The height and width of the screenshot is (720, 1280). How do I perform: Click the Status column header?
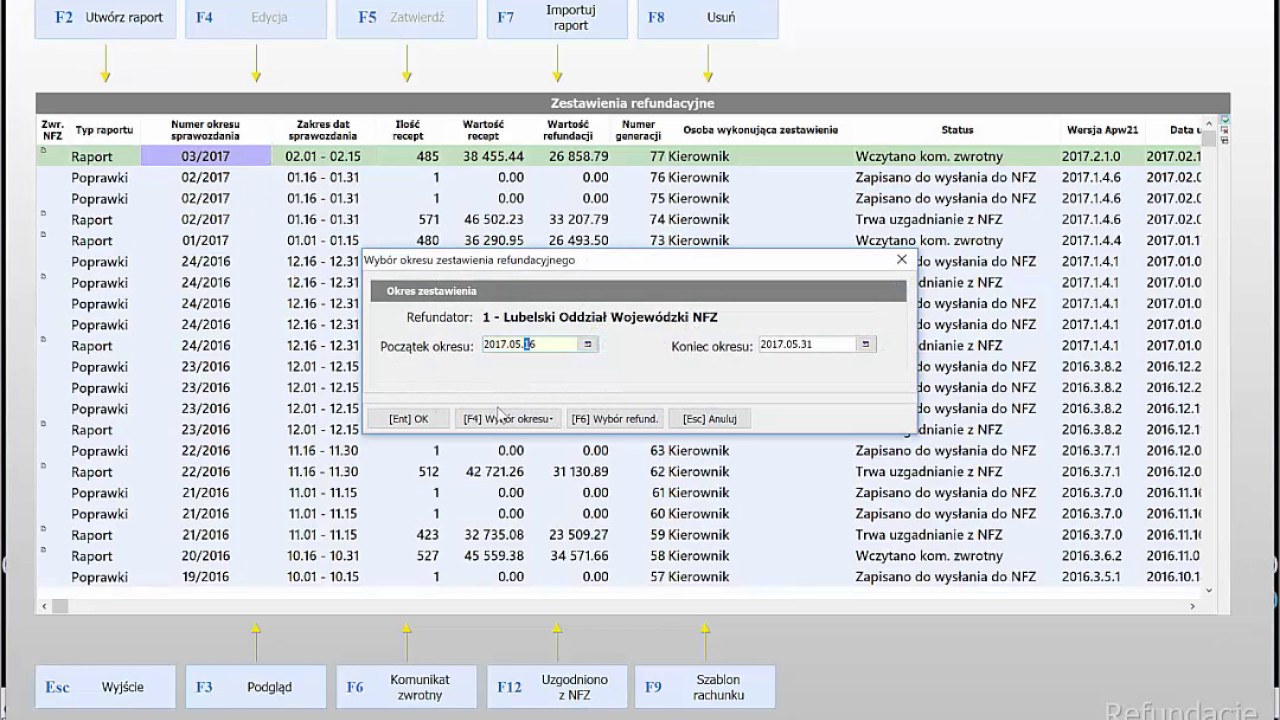(x=957, y=130)
